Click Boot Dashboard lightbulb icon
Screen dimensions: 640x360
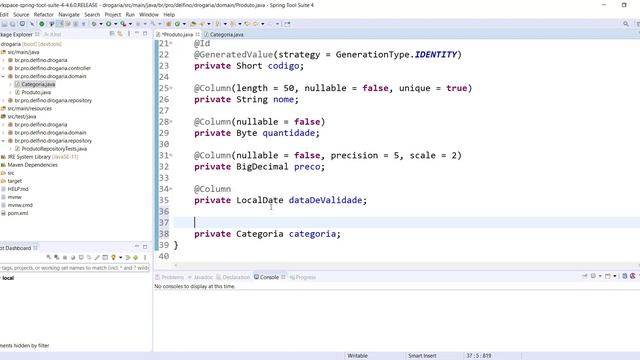tap(113, 257)
